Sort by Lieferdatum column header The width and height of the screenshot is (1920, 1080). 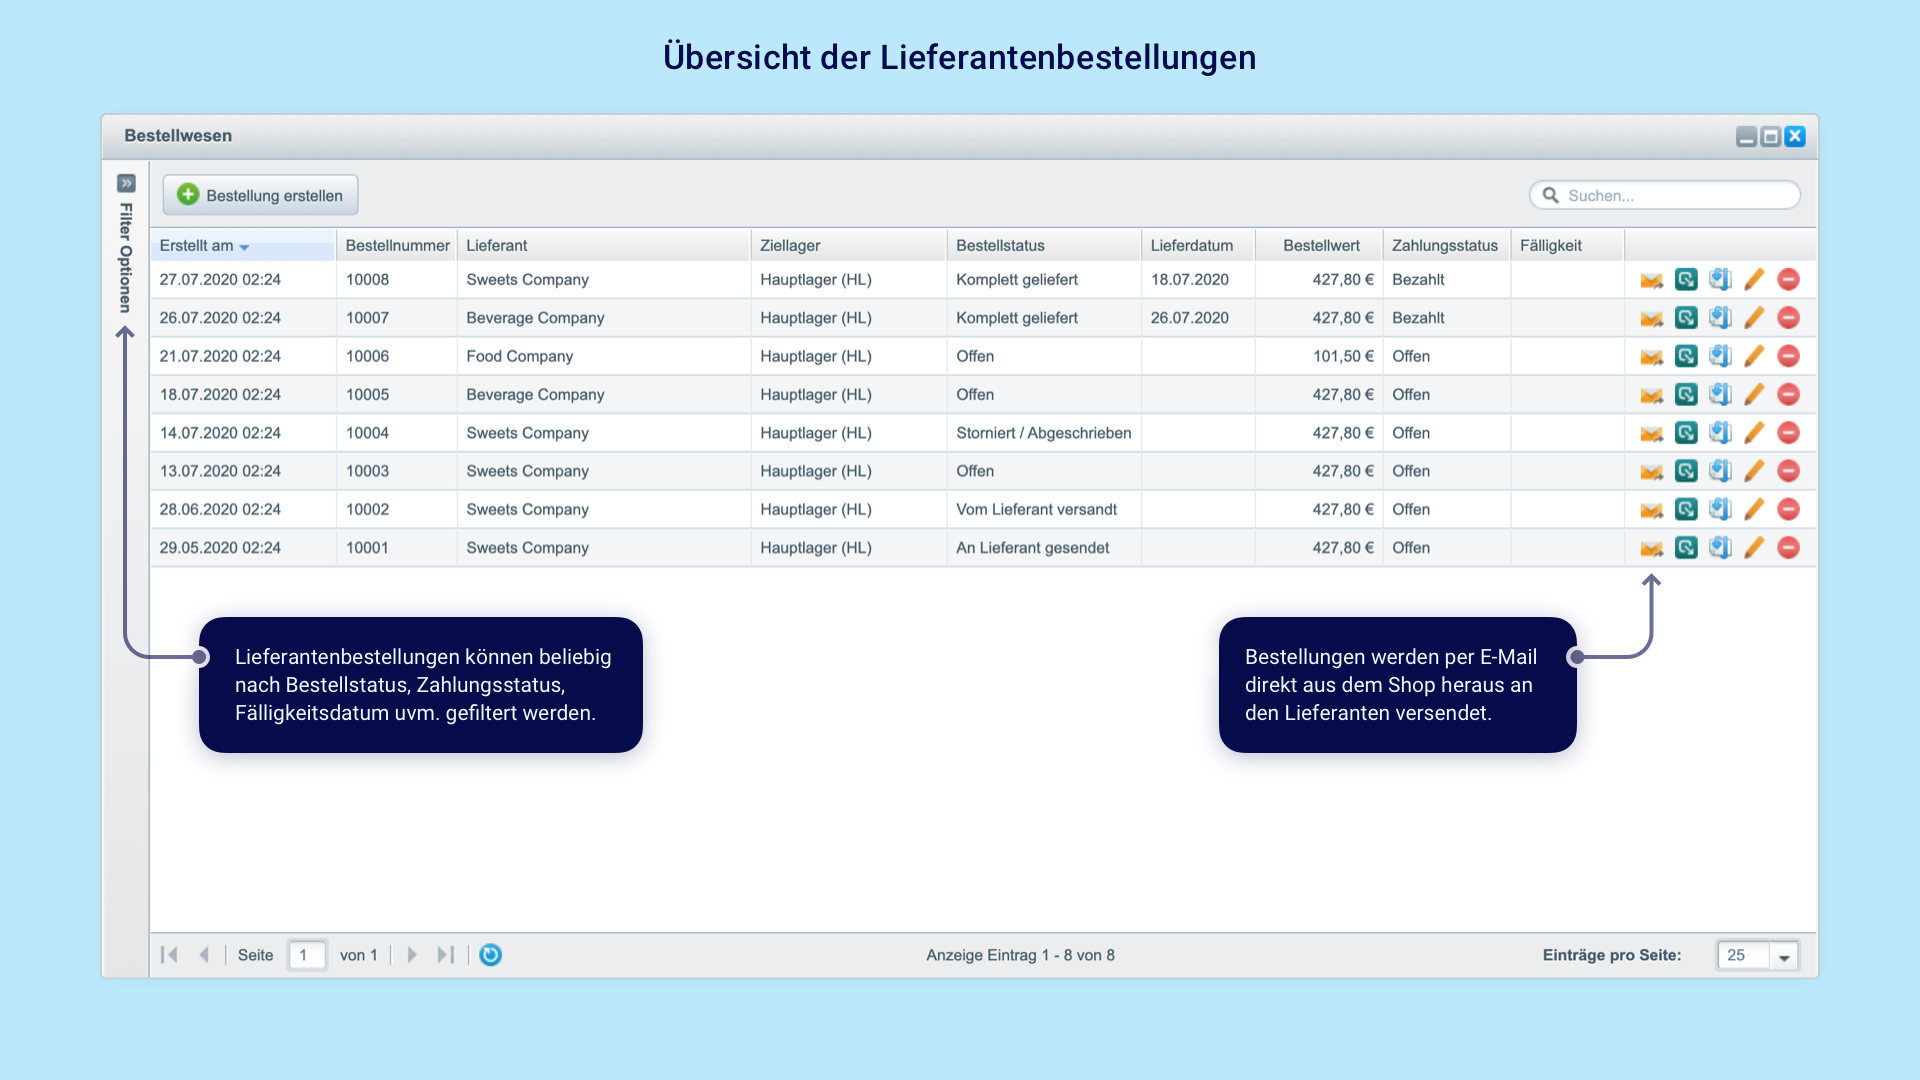1198,246
